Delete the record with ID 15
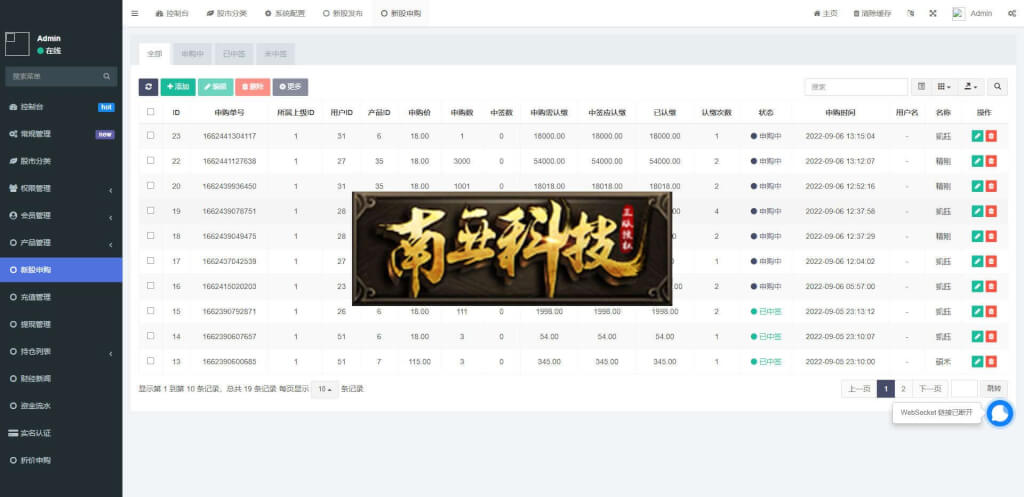1024x497 pixels. point(991,311)
